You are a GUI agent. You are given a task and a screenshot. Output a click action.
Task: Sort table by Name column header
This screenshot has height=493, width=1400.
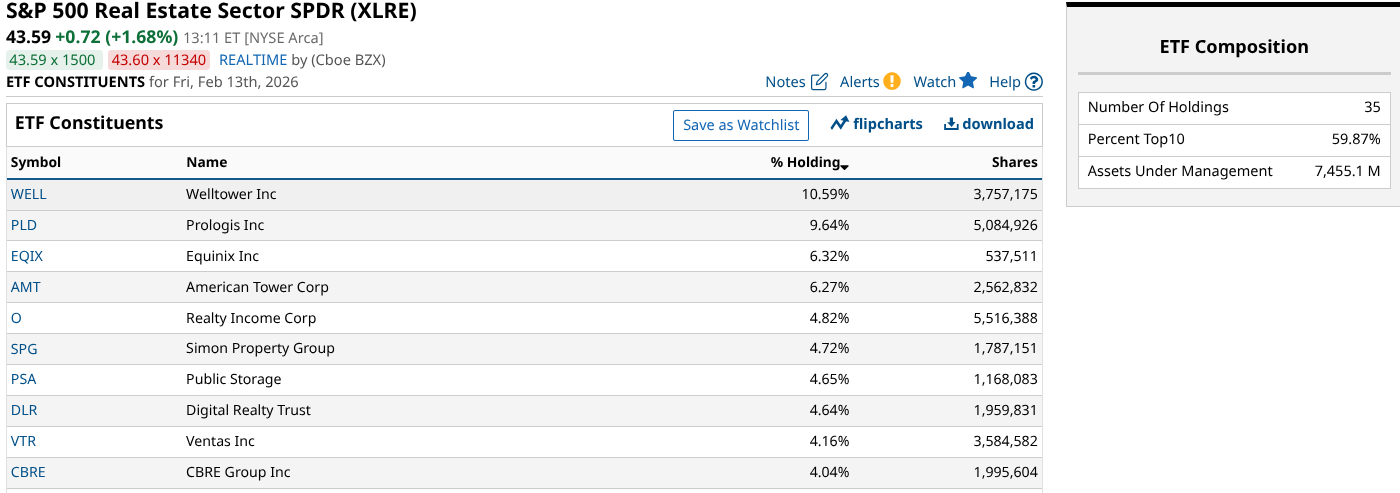206,162
